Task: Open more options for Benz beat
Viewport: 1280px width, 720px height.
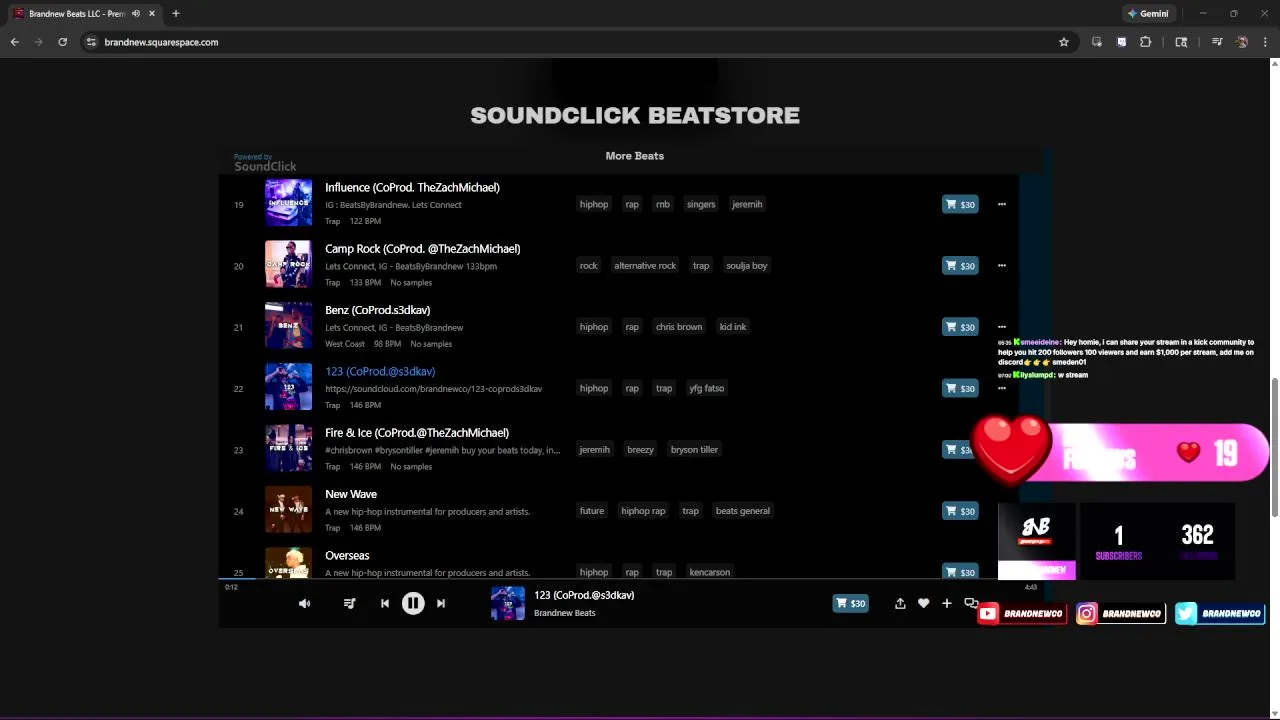Action: pos(1001,327)
